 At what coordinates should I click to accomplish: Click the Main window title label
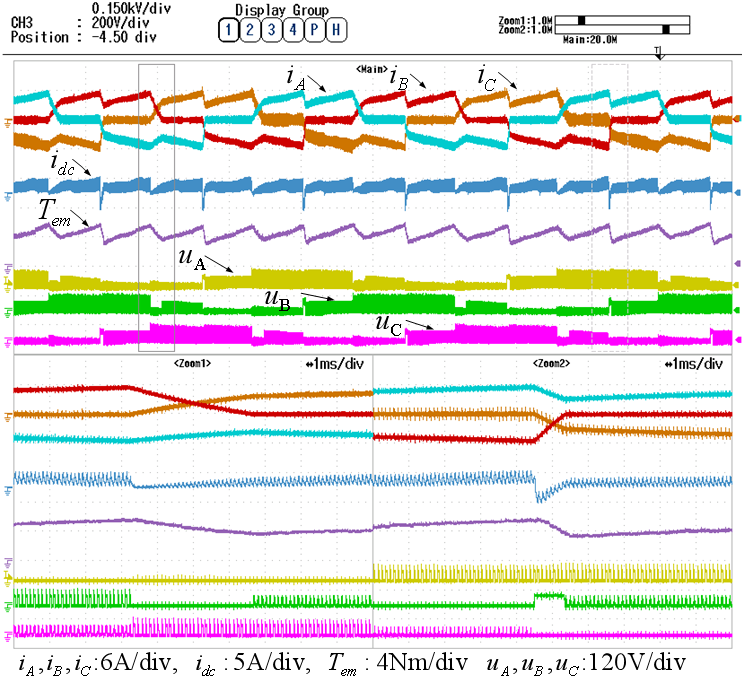point(372,68)
